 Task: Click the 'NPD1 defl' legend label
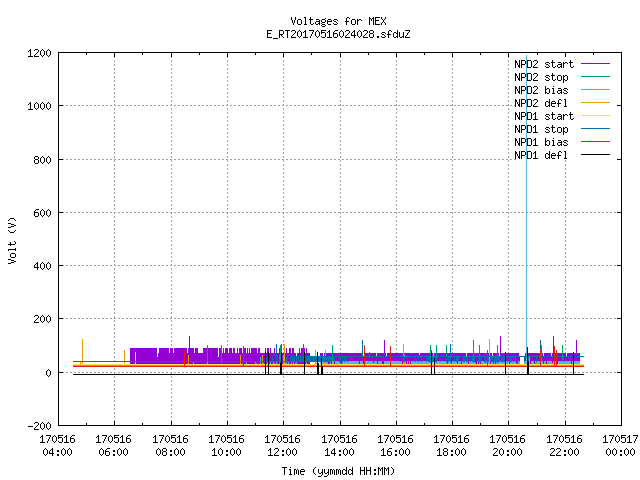[x=541, y=156]
